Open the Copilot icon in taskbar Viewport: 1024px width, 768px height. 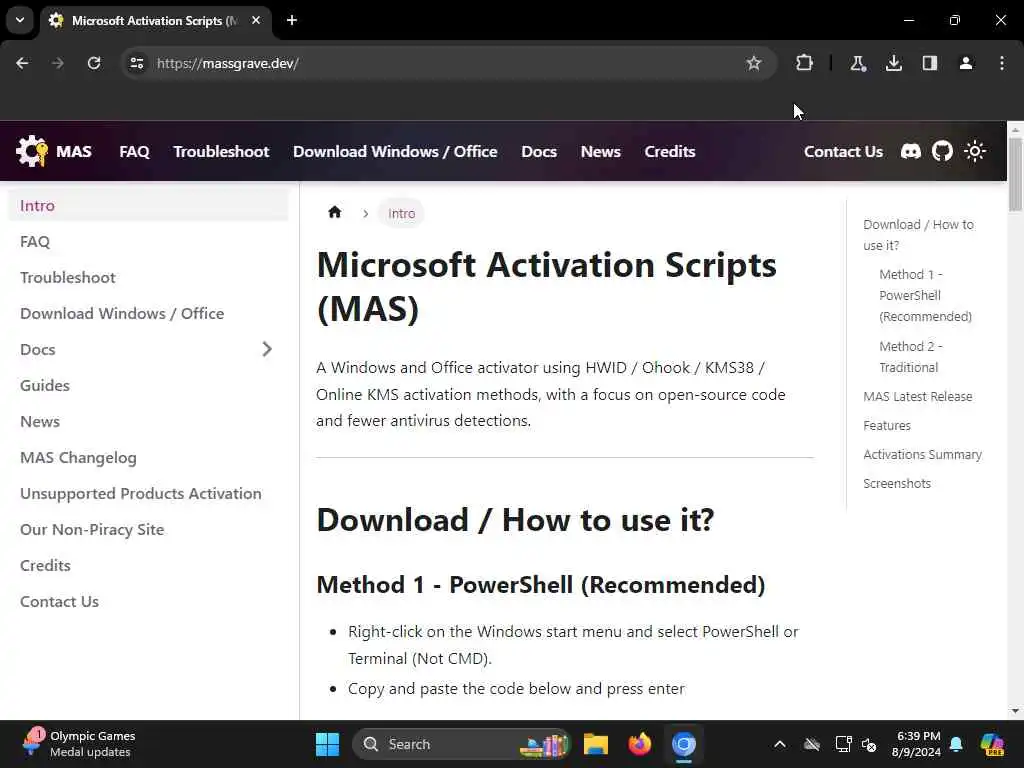pyautogui.click(x=992, y=744)
